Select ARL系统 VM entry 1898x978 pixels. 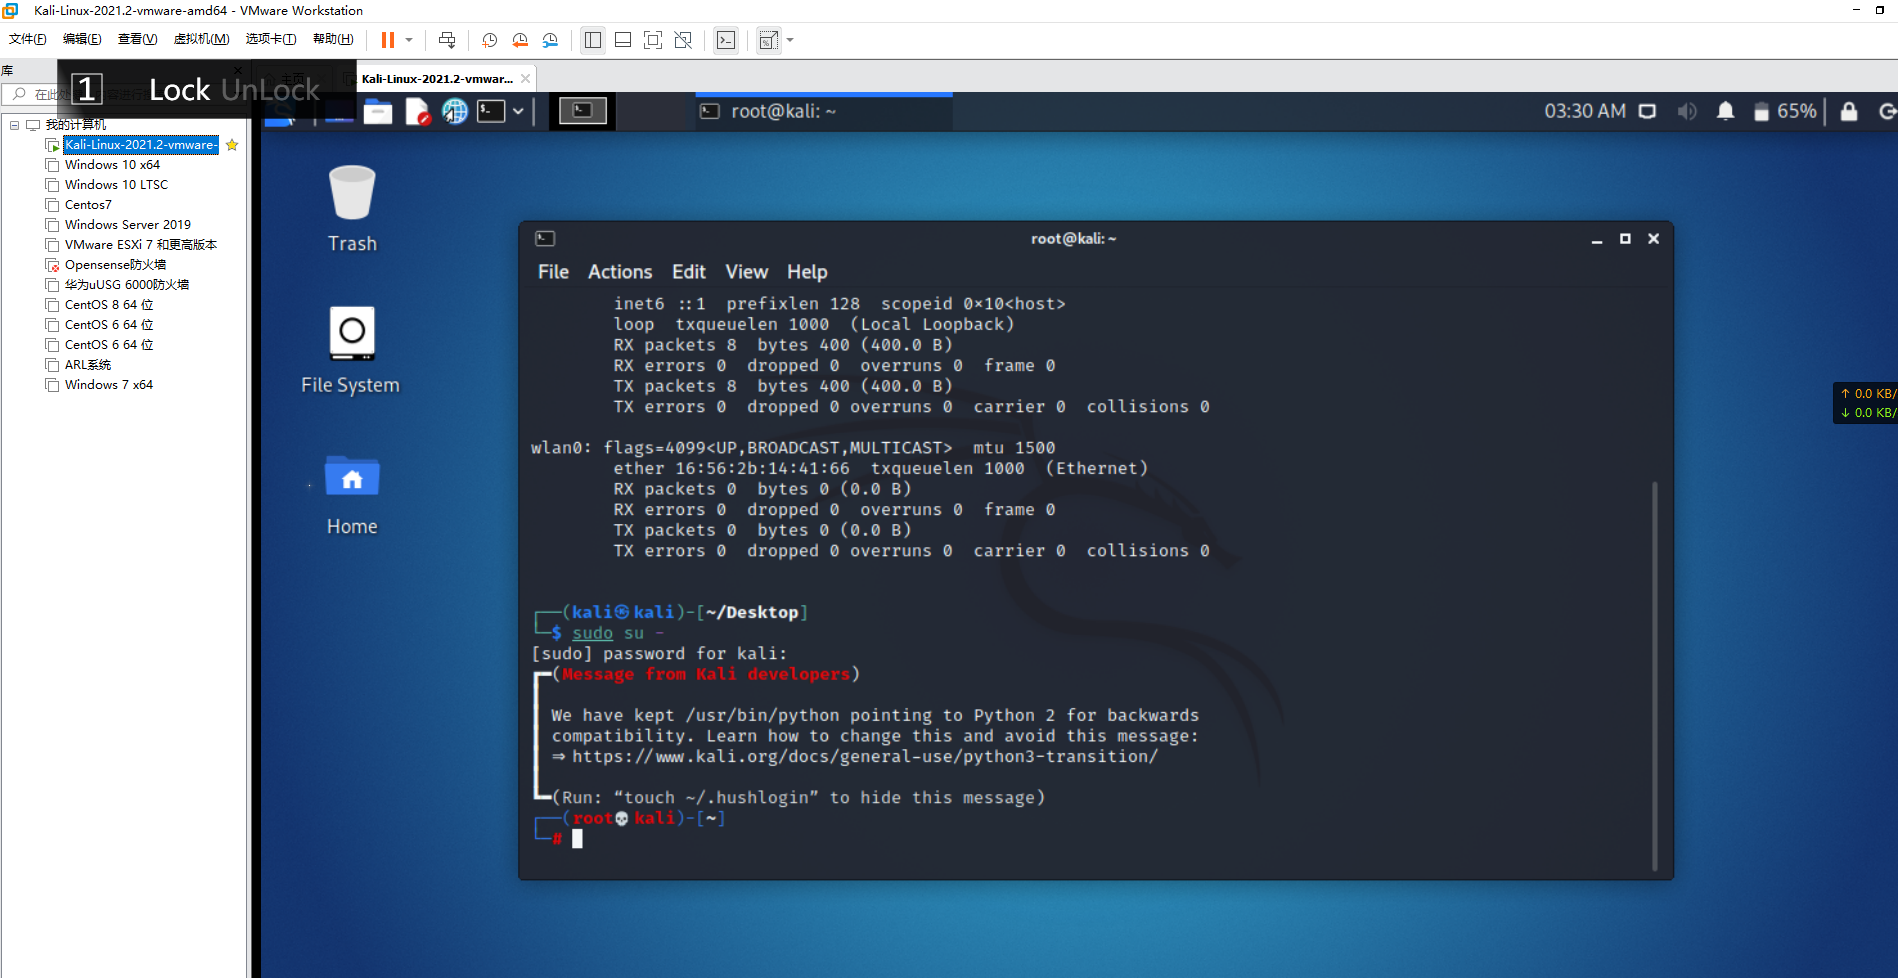(x=88, y=365)
